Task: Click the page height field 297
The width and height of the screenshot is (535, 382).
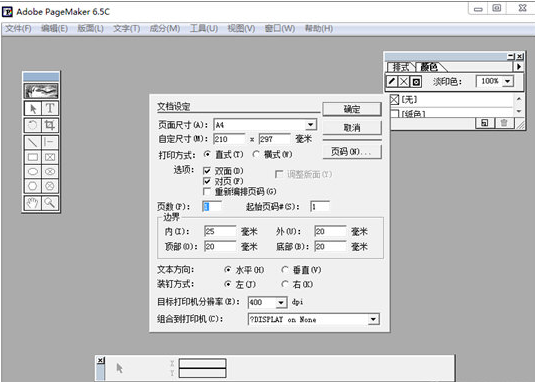Action: click(x=275, y=139)
